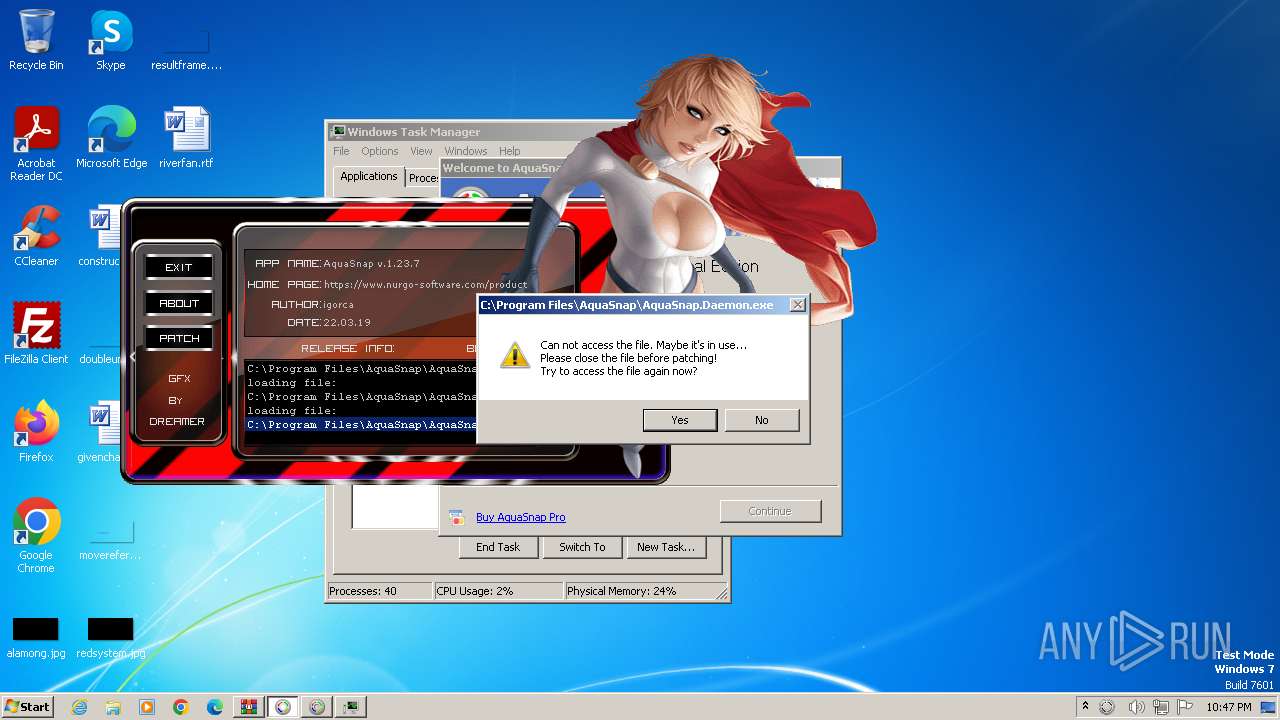This screenshot has height=720, width=1280.
Task: Launch the Skype desktop shortcut
Action: 110,40
